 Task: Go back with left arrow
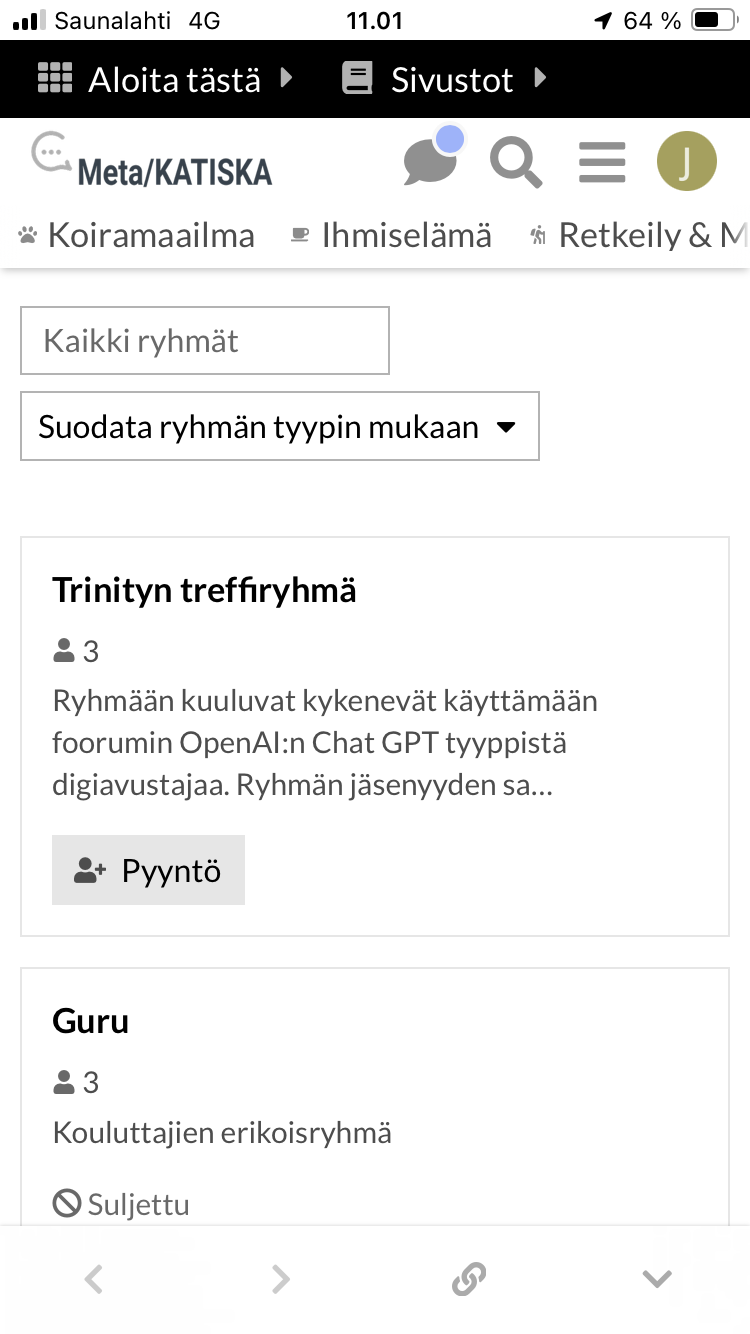click(94, 1278)
